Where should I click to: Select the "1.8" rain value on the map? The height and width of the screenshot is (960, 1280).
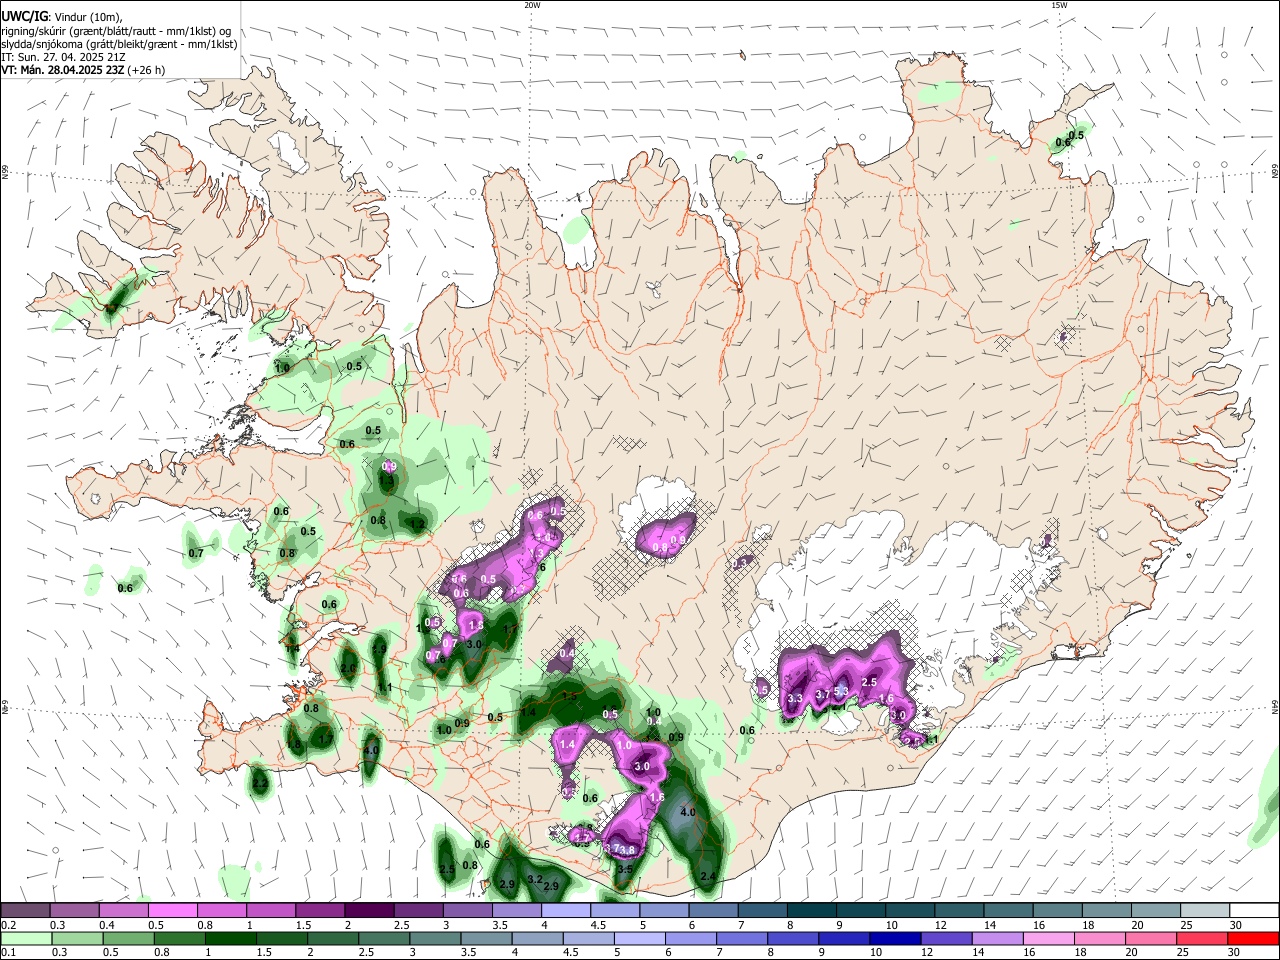click(x=294, y=744)
